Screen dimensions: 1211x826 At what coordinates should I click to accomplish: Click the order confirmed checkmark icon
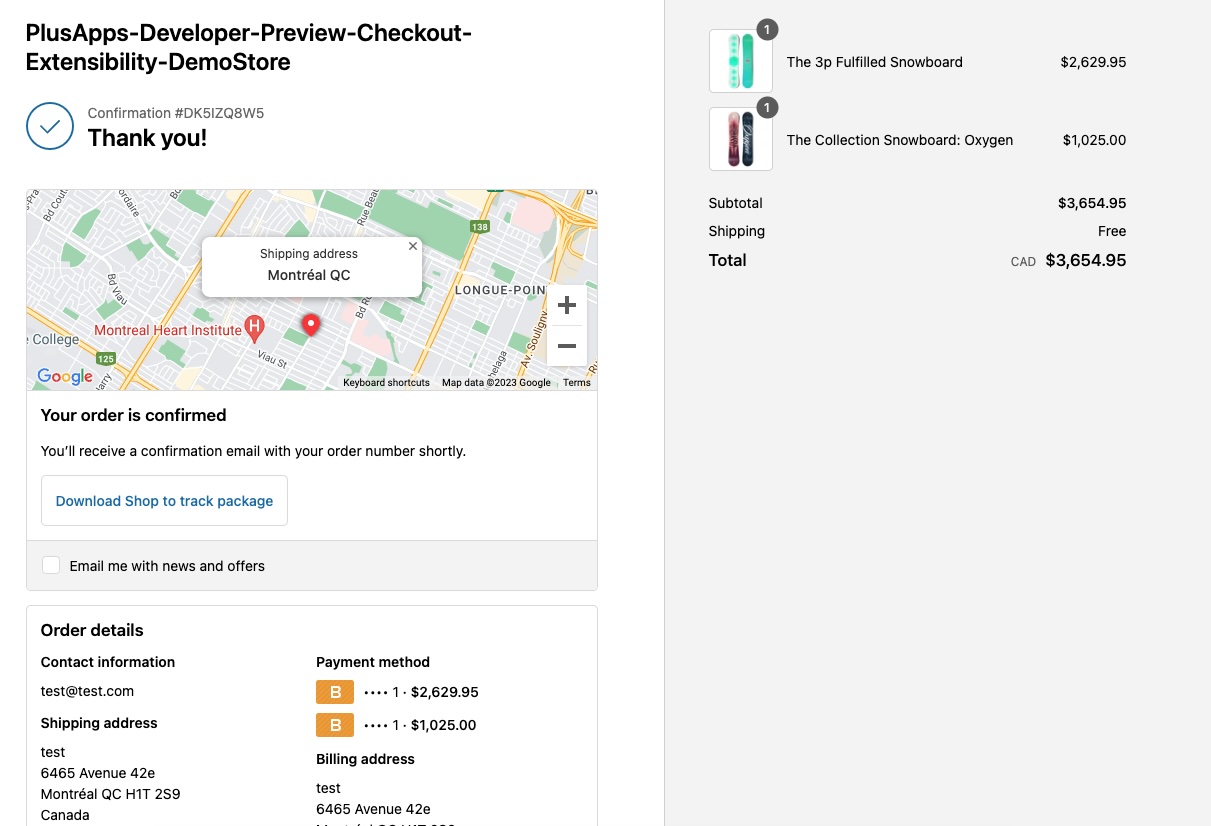click(50, 126)
